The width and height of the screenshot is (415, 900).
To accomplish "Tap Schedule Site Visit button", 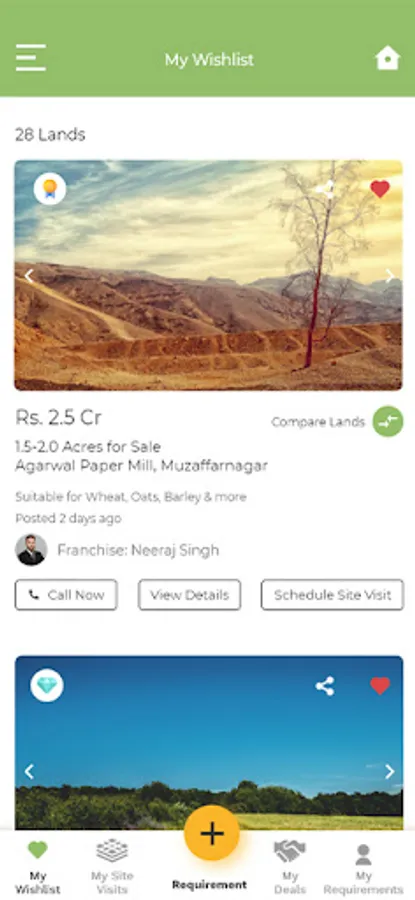I will tap(332, 595).
